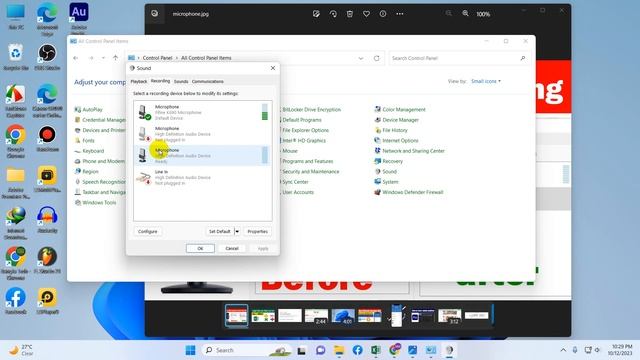Open Network and Sharing Center link
The image size is (640, 360).
[413, 151]
